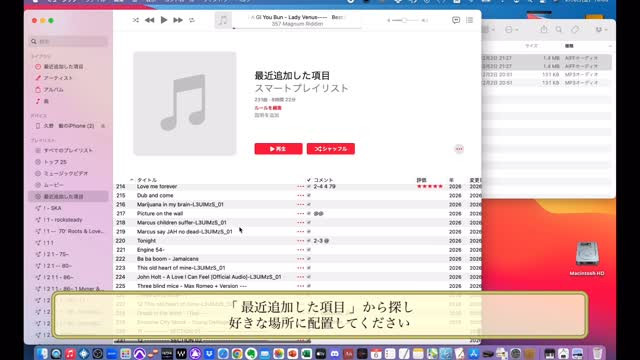Open ··· menu for "Three blind mice"
Image resolution: width=640 pixels, height=360 pixels.
pos(301,286)
